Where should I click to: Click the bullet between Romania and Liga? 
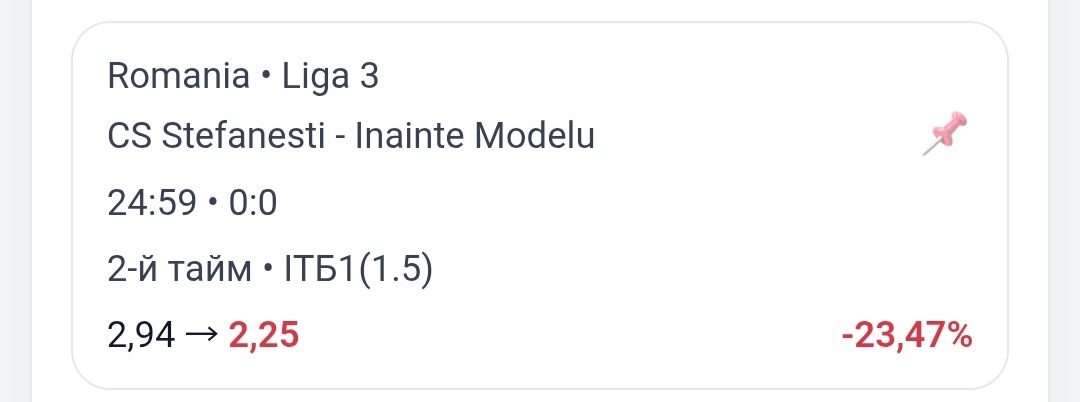(266, 77)
